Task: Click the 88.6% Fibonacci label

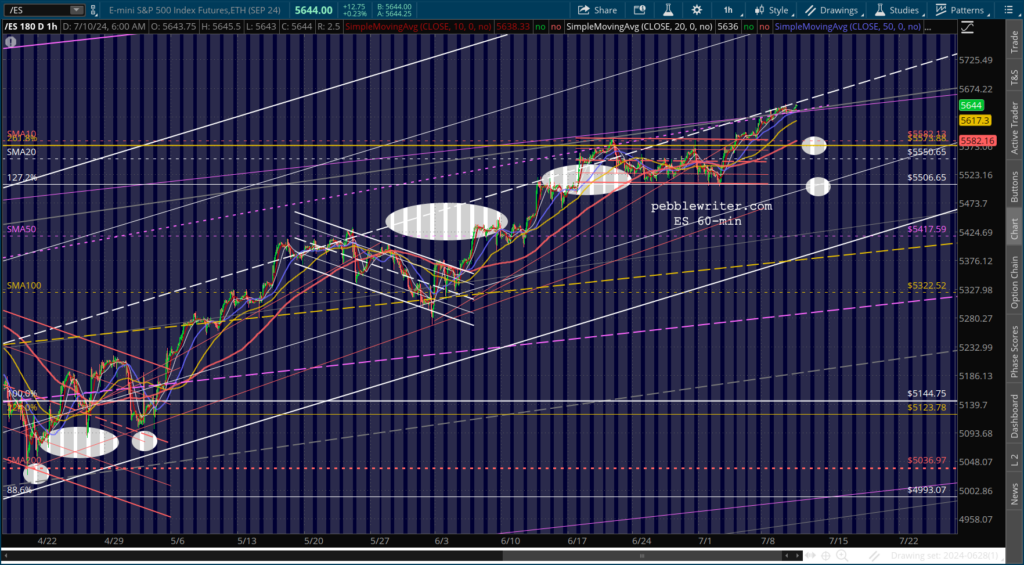Action: point(19,490)
